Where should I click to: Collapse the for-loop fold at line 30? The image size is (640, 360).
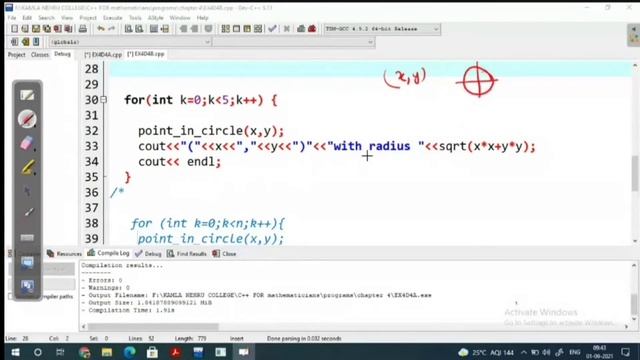[x=104, y=100]
